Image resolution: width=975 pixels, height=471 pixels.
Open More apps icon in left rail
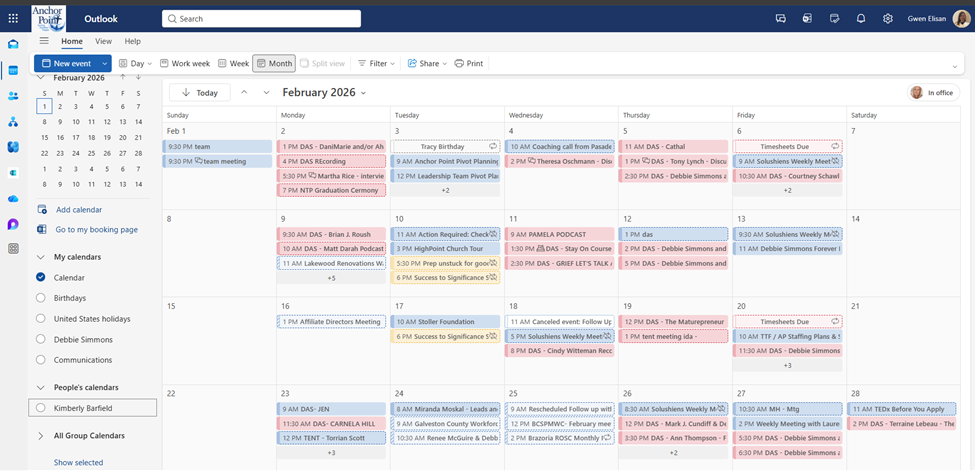(x=13, y=248)
